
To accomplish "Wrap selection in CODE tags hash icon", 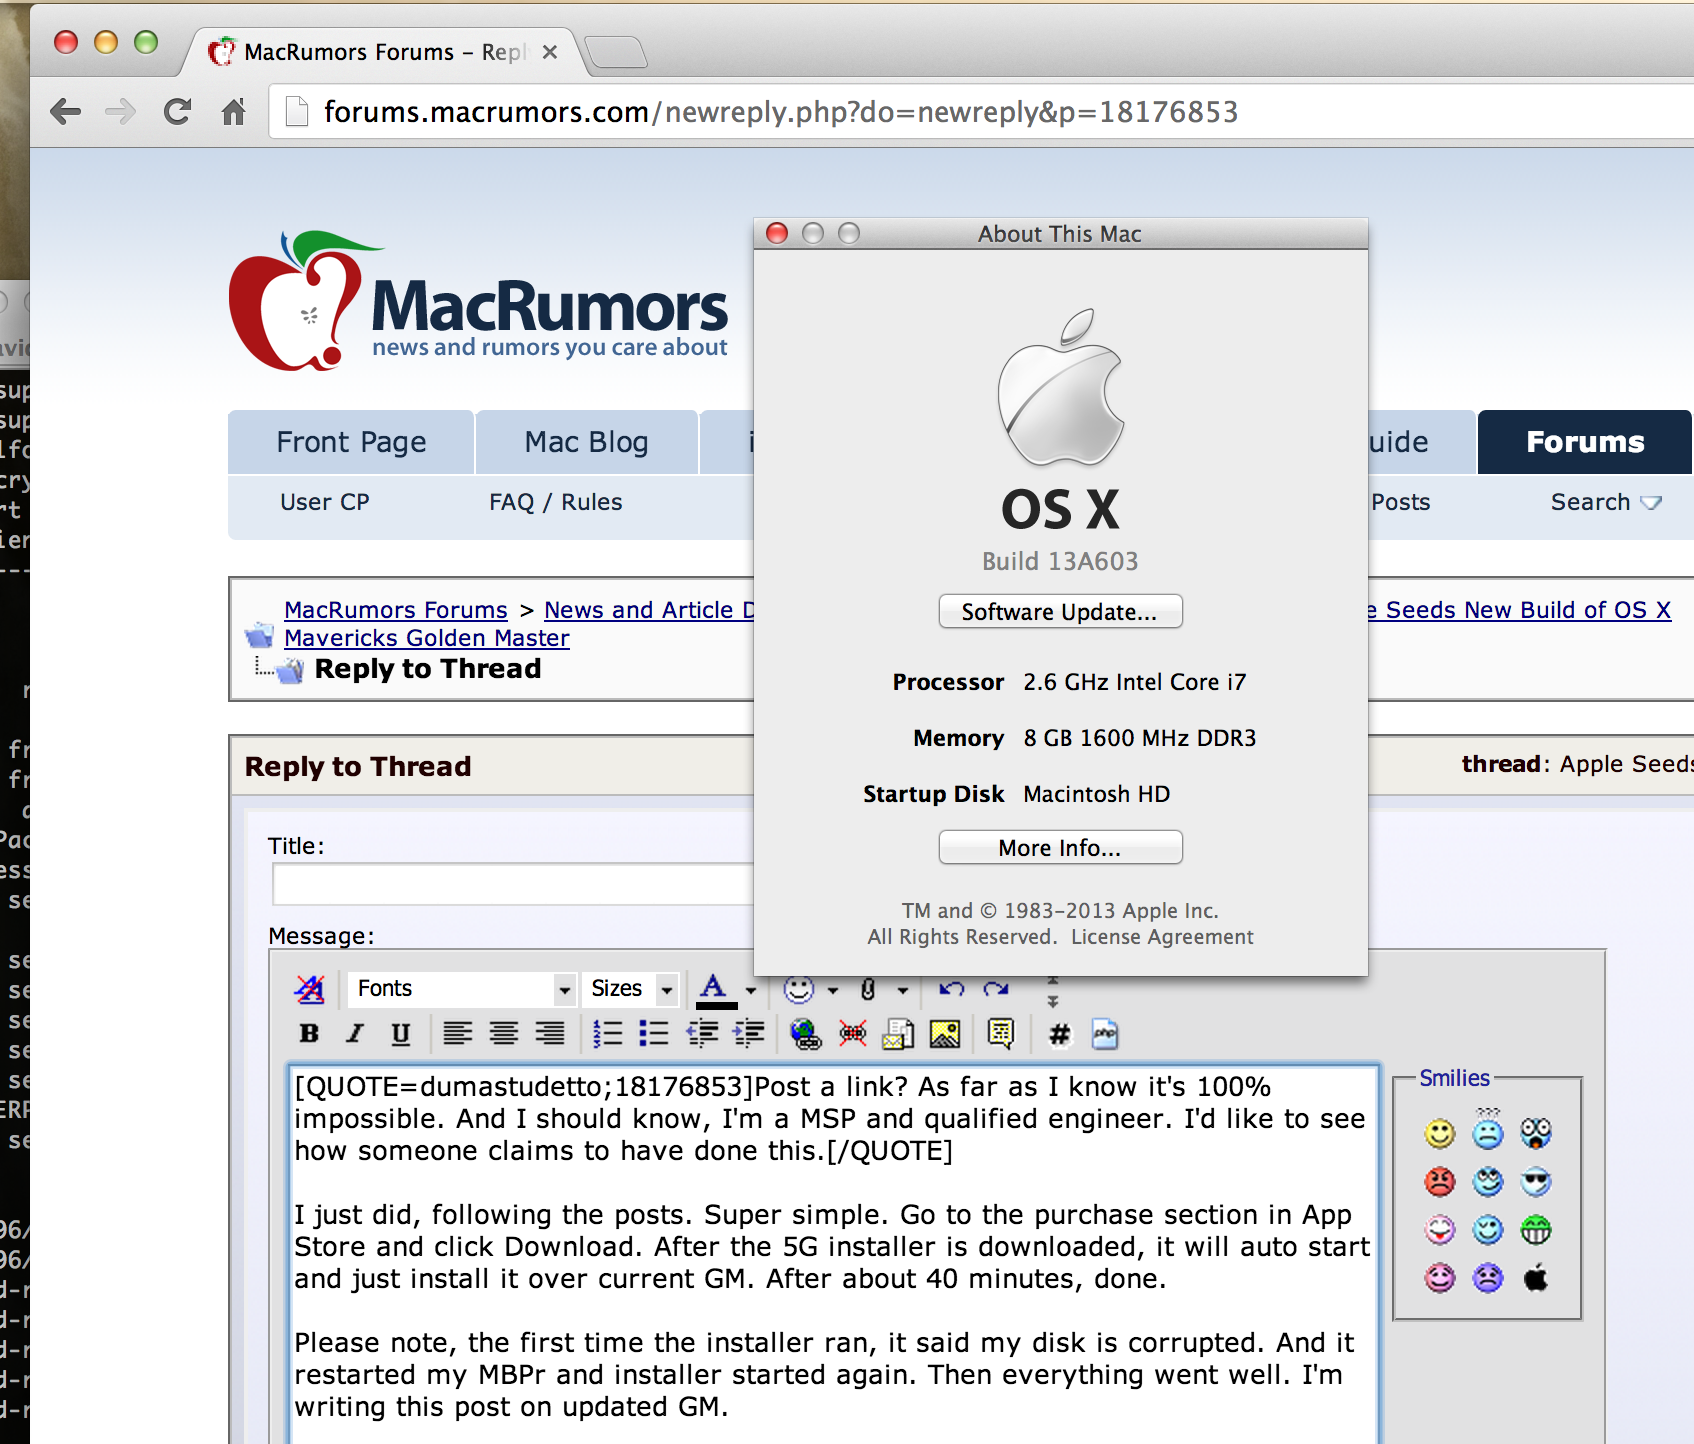I will 1059,1034.
